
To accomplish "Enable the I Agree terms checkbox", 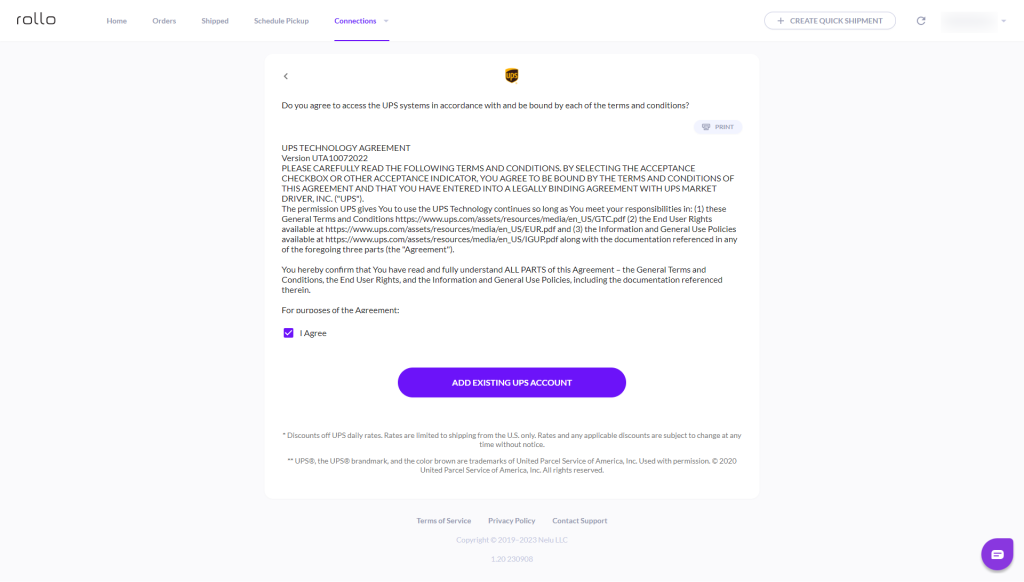I will click(x=288, y=332).
